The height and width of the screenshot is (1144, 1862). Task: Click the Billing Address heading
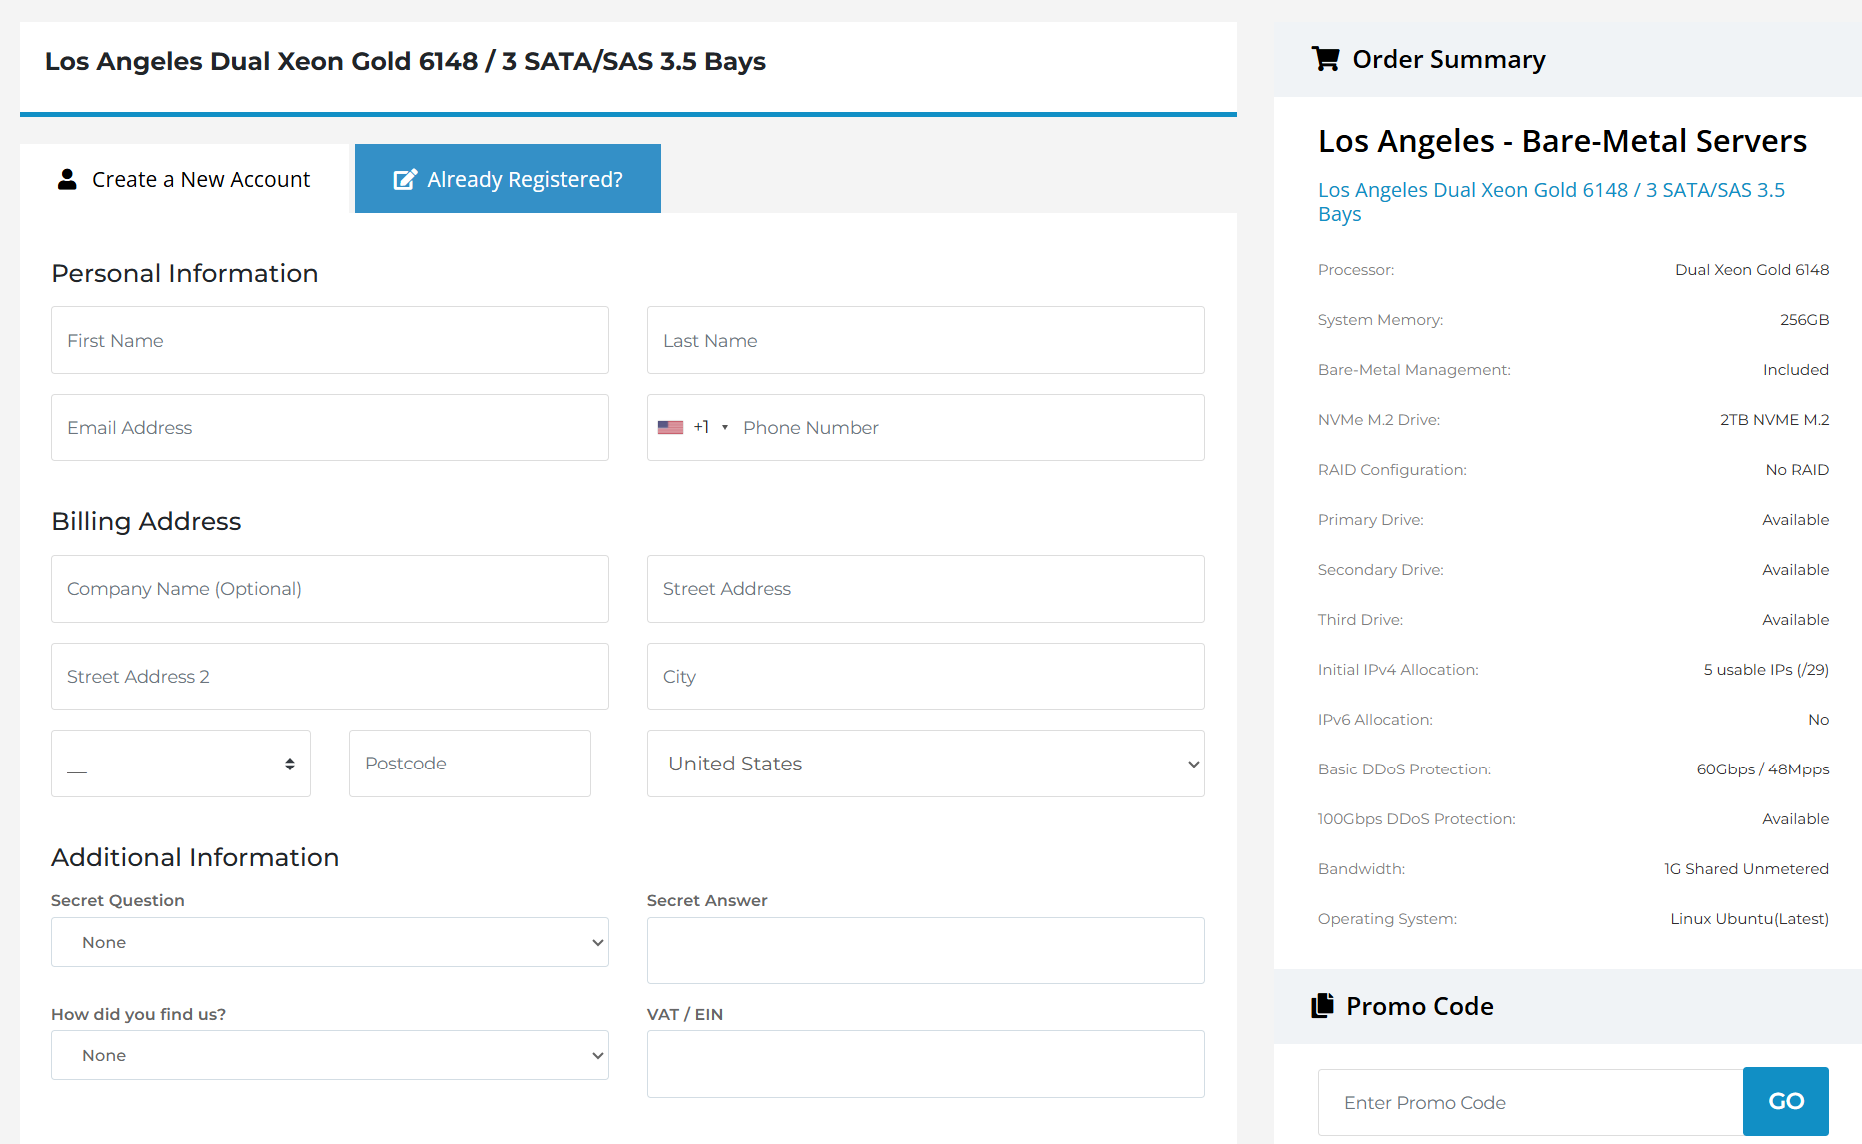(146, 521)
